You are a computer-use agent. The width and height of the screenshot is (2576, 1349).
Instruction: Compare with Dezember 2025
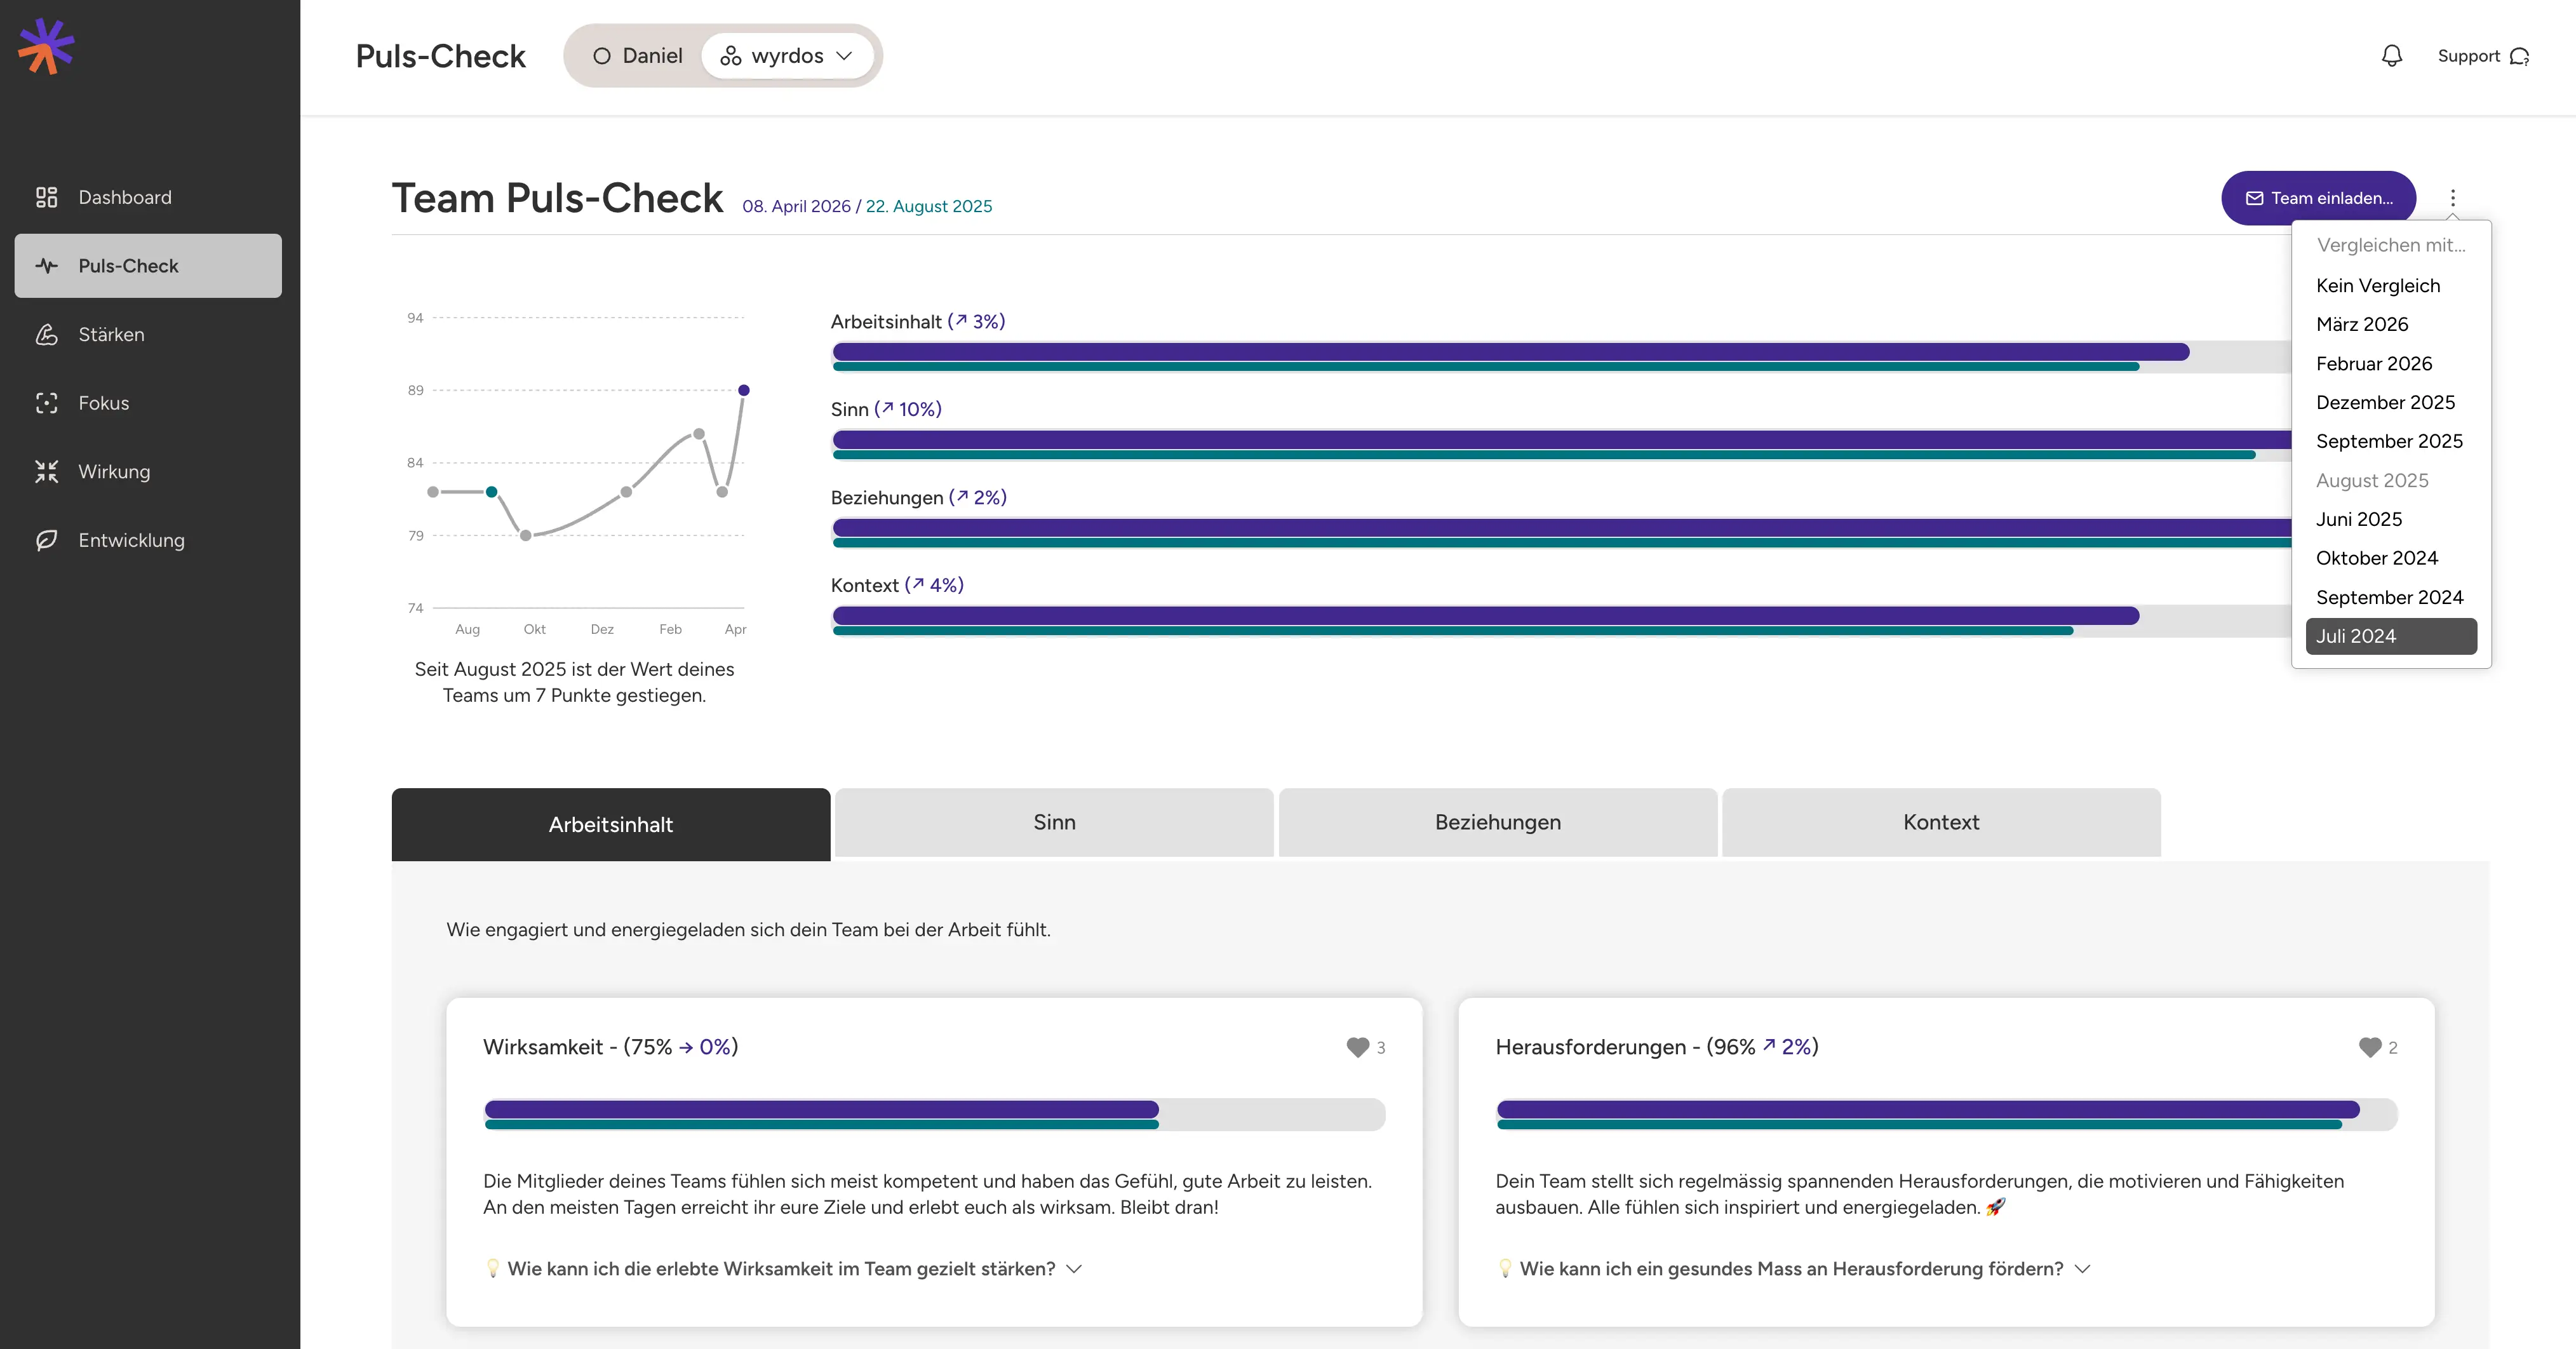coord(2391,402)
